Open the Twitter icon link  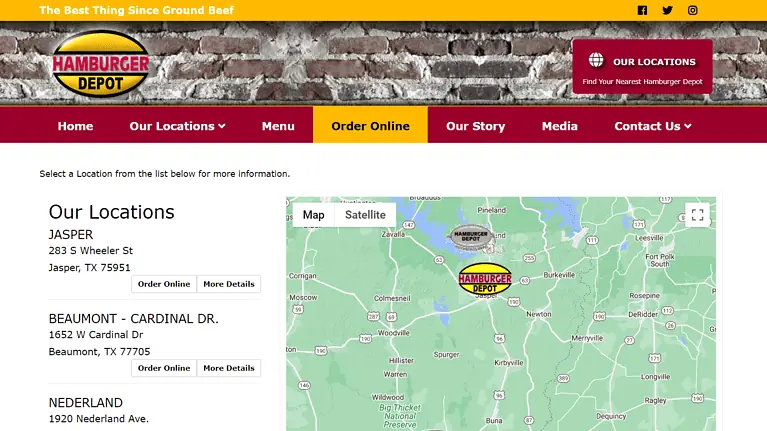tap(667, 10)
